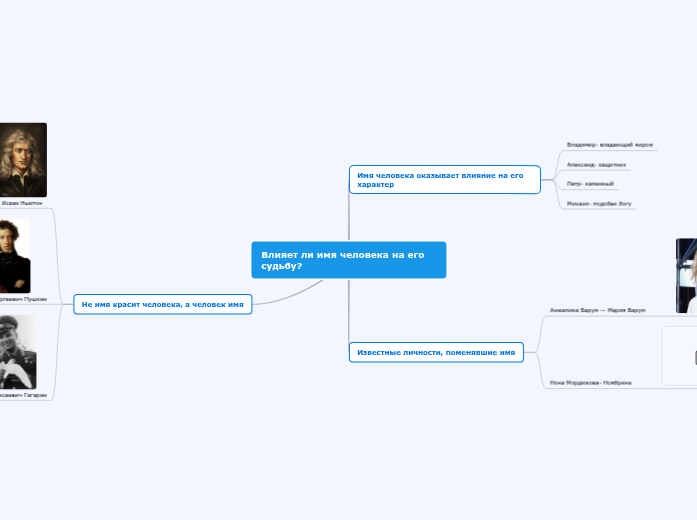Open Isaac Newton portrait image
Image resolution: width=697 pixels, height=520 pixels.
pos(22,160)
